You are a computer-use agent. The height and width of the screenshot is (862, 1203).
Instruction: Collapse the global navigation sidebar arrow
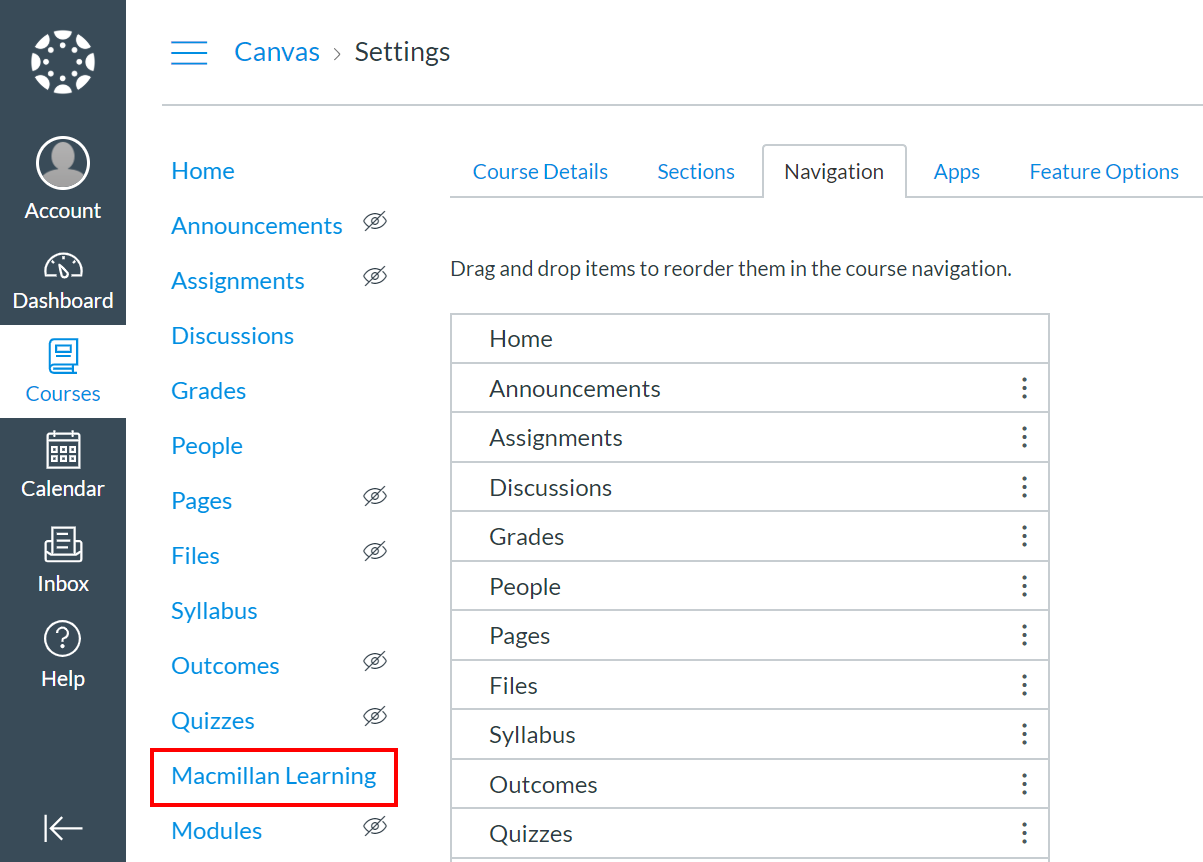(x=62, y=828)
